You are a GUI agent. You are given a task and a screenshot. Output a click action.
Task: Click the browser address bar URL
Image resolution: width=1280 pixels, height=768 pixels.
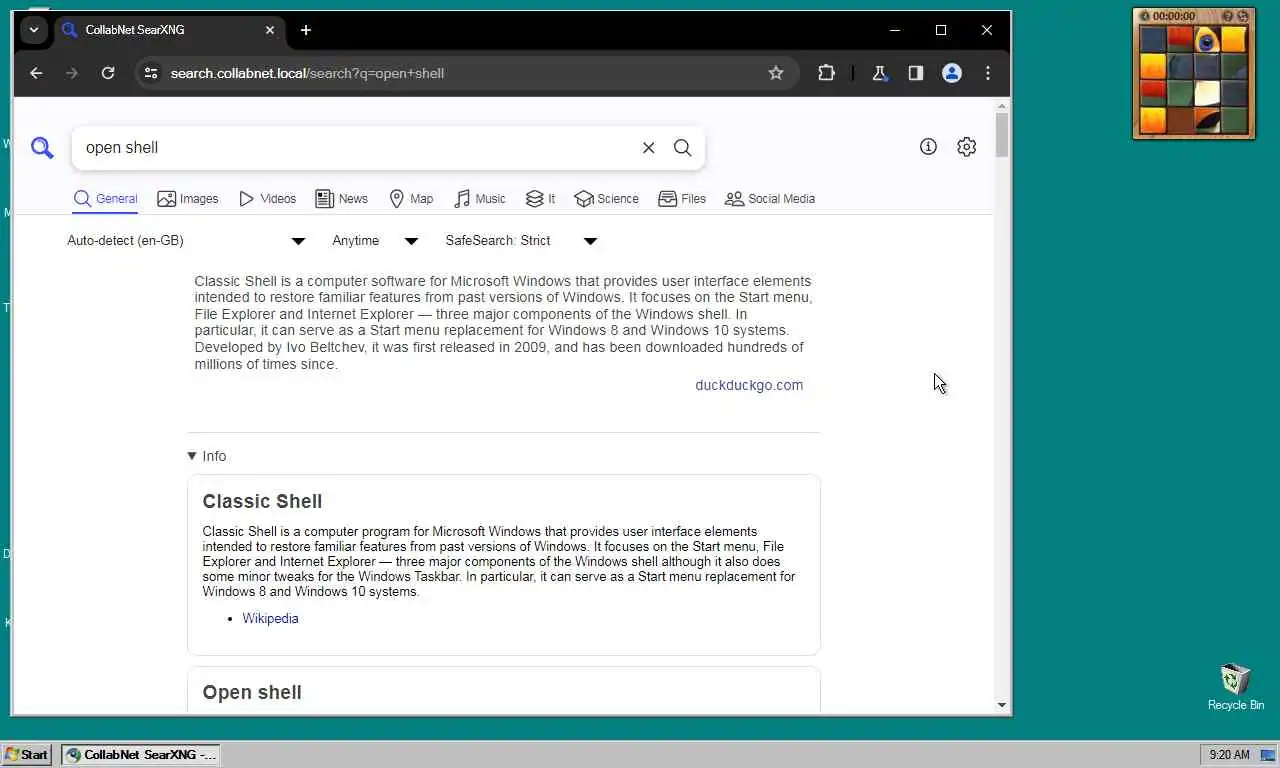307,73
